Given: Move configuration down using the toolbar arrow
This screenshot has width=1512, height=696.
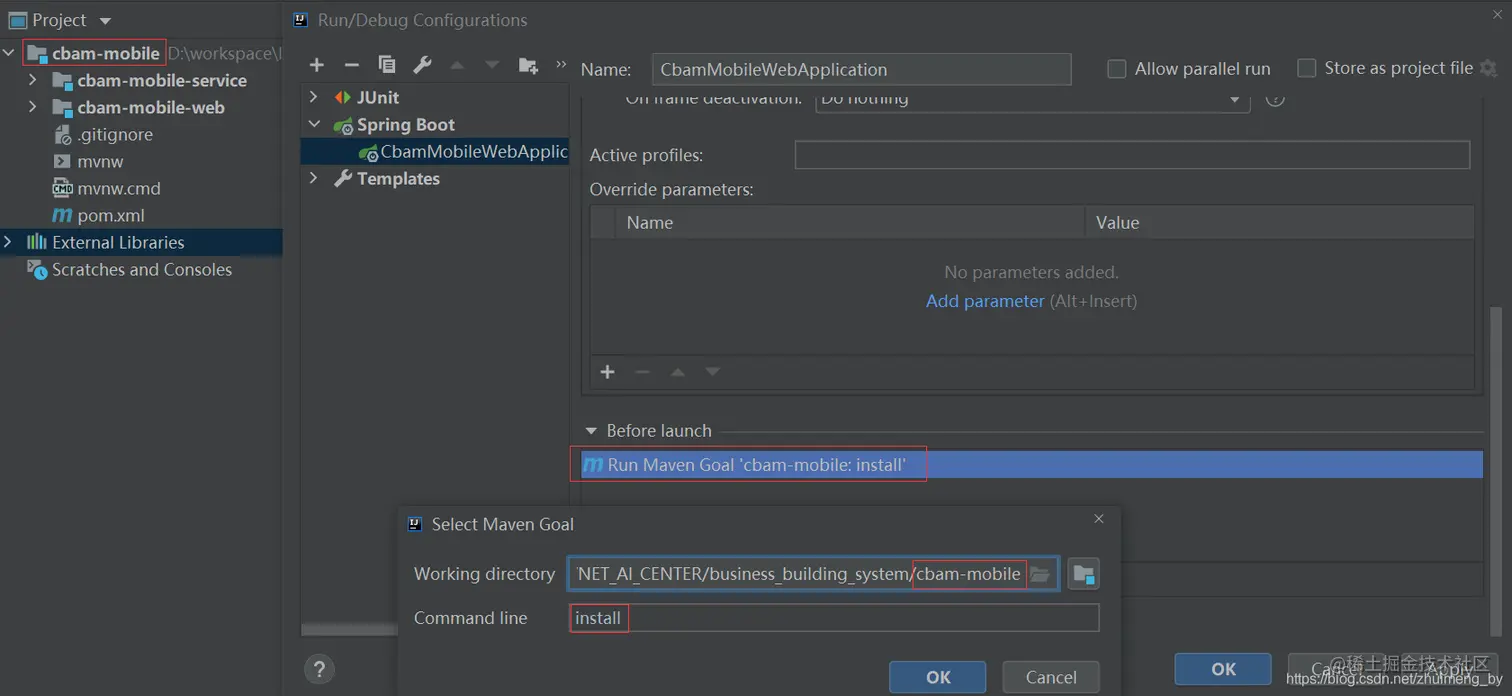Looking at the screenshot, I should point(492,65).
